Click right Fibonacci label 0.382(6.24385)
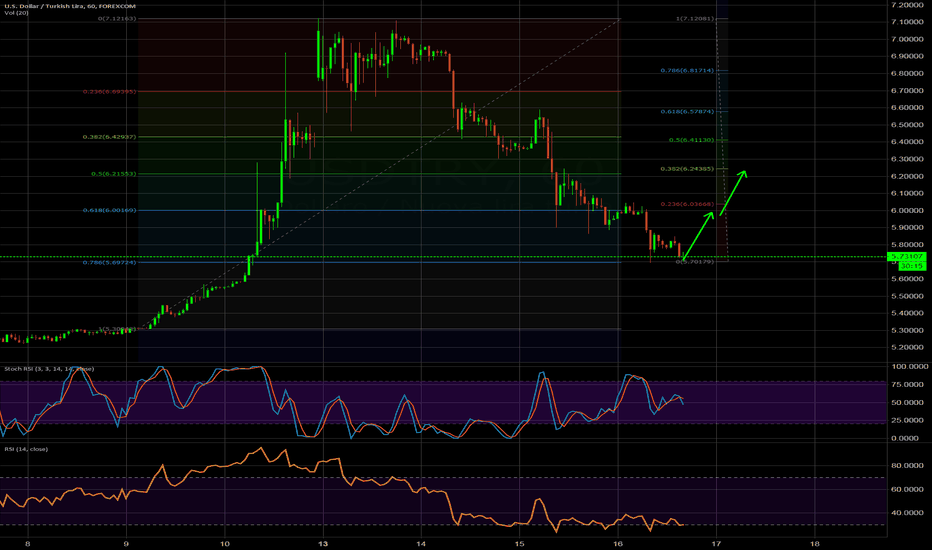Viewport: 932px width, 550px height. pos(687,168)
